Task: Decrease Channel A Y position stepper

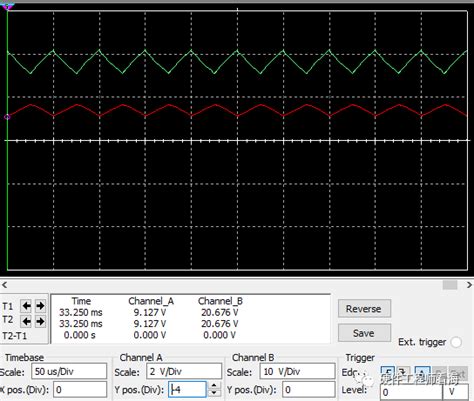Action: pyautogui.click(x=214, y=393)
